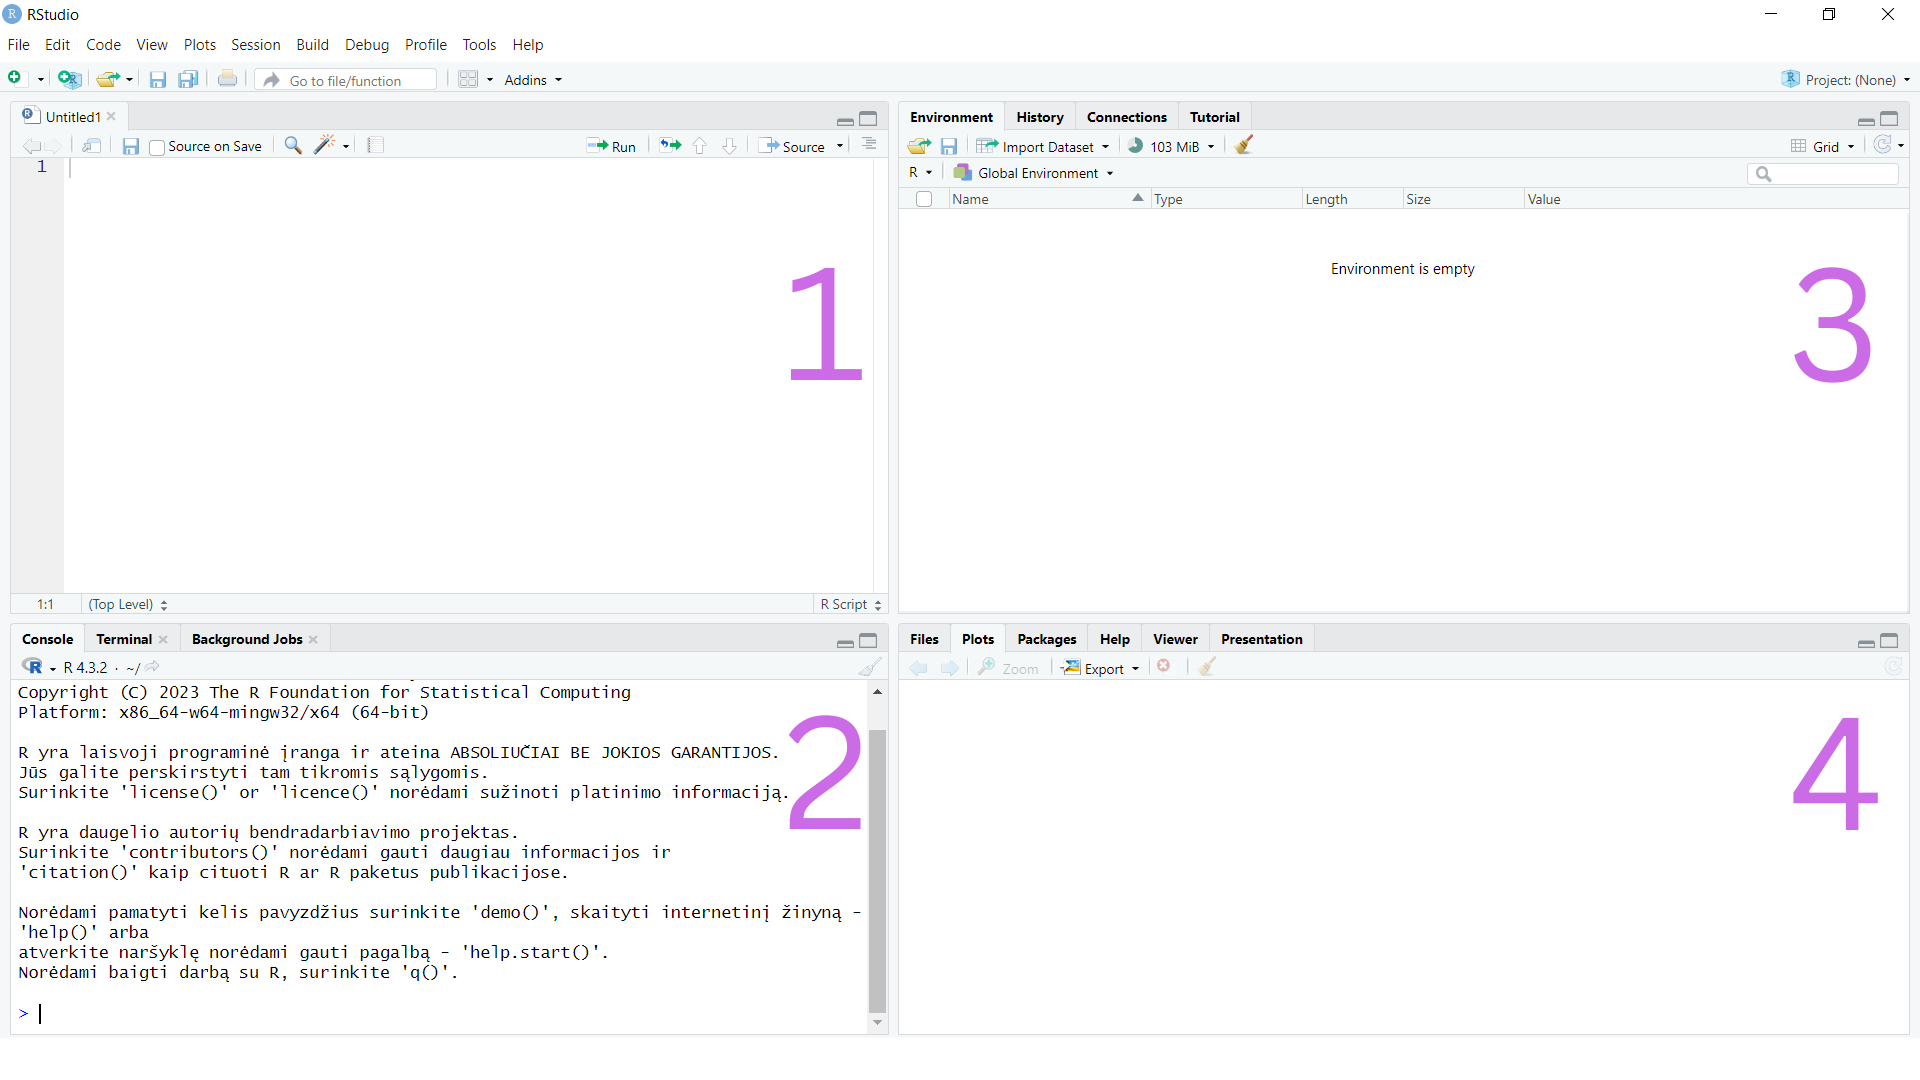Toggle the select-all checkbox in Environment grid
This screenshot has height=1080, width=1920.
(924, 199)
